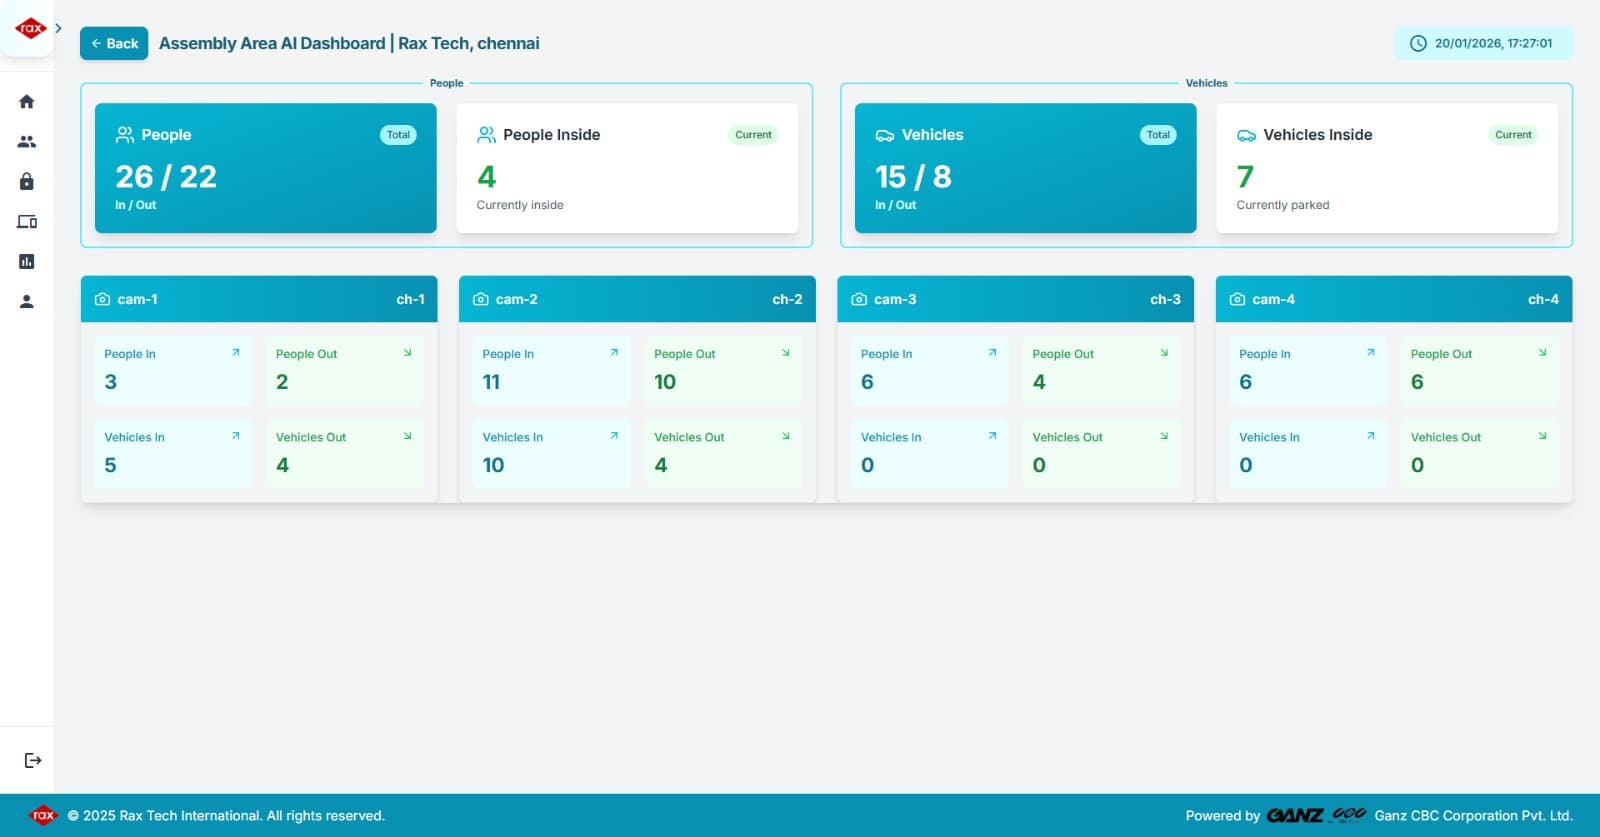Select the lock icon in sidebar
Viewport: 1600px width, 837px height.
27,181
